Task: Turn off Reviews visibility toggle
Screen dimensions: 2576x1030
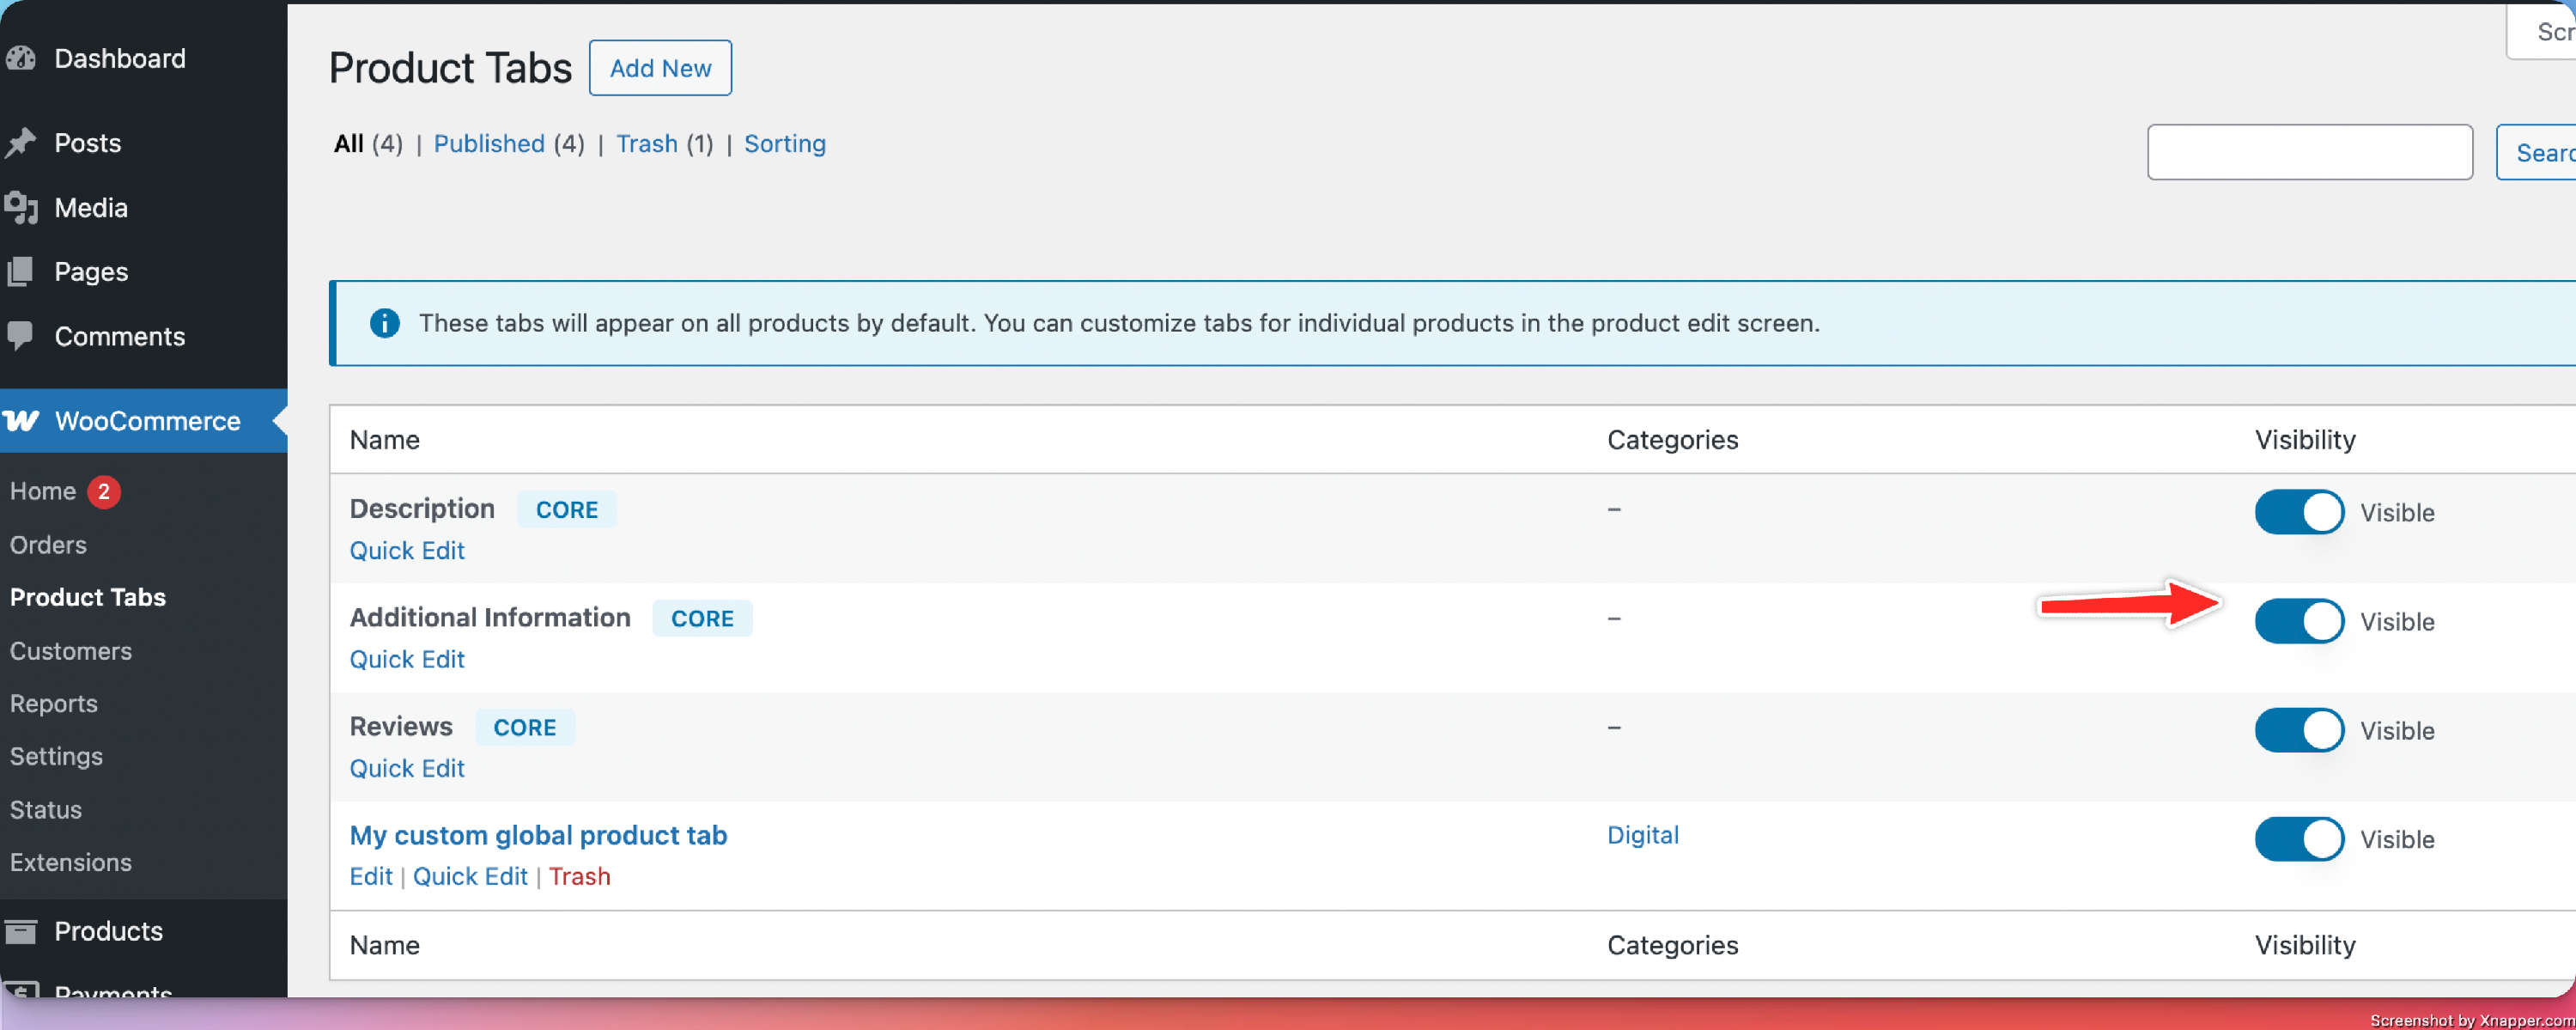Action: [2298, 730]
